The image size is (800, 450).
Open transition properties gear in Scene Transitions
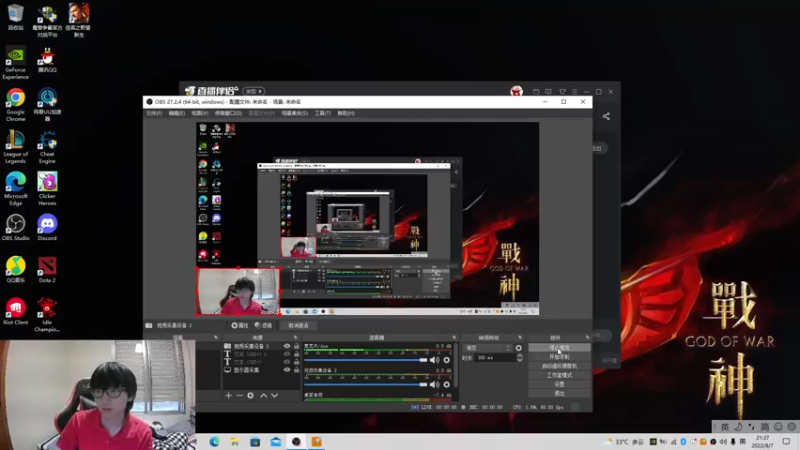[519, 348]
